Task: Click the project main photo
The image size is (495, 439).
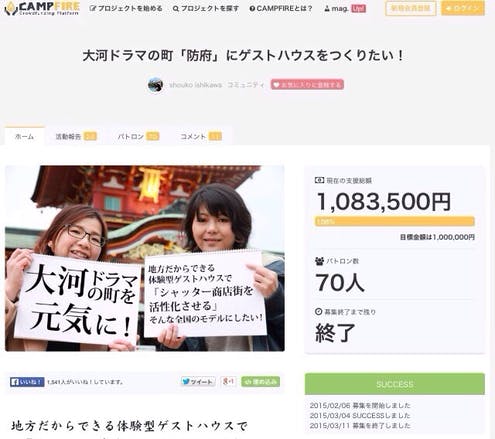Action: coord(145,258)
